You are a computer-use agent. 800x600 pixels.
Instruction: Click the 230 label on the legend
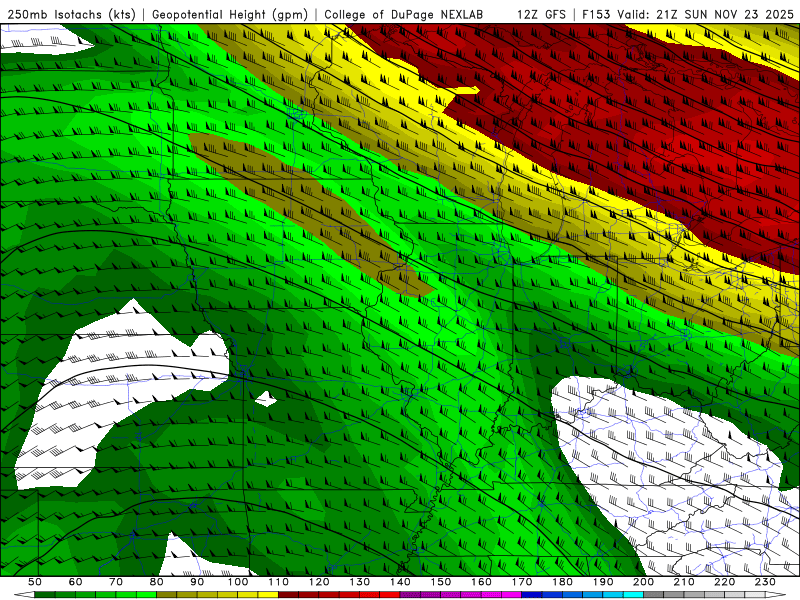coord(765,582)
